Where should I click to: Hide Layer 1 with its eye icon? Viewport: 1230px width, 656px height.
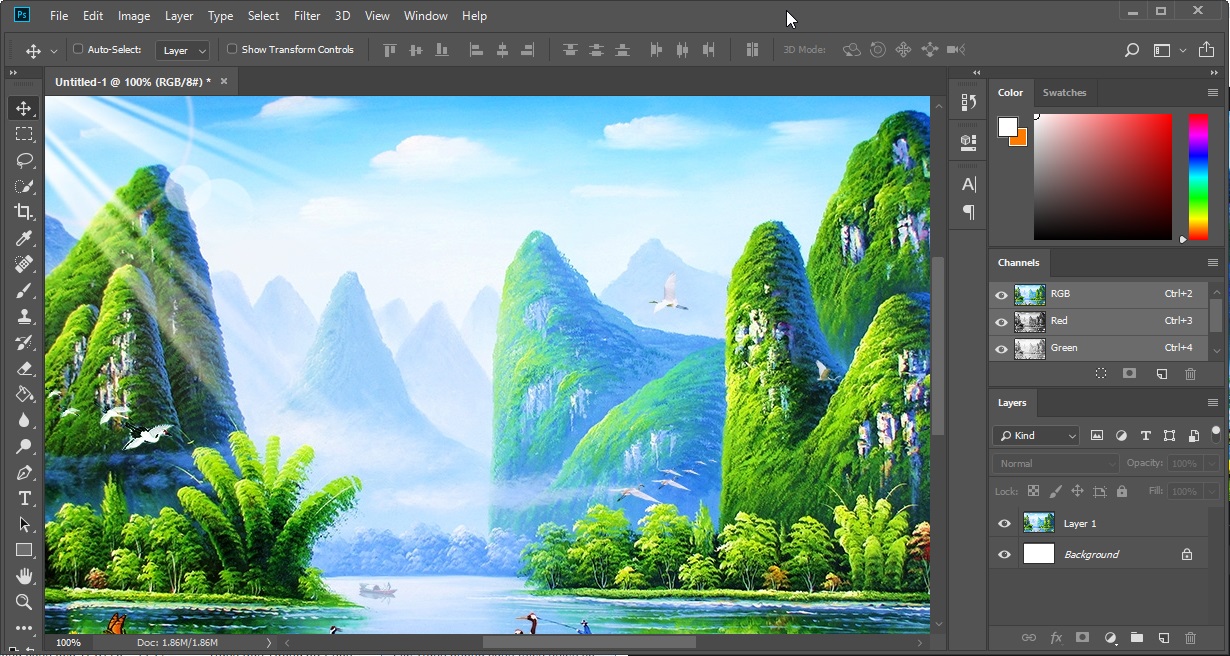[1005, 524]
